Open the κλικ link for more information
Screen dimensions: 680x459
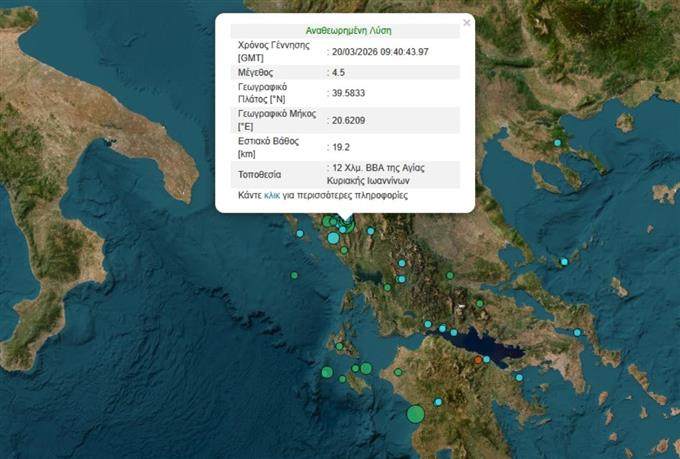[x=271, y=196]
